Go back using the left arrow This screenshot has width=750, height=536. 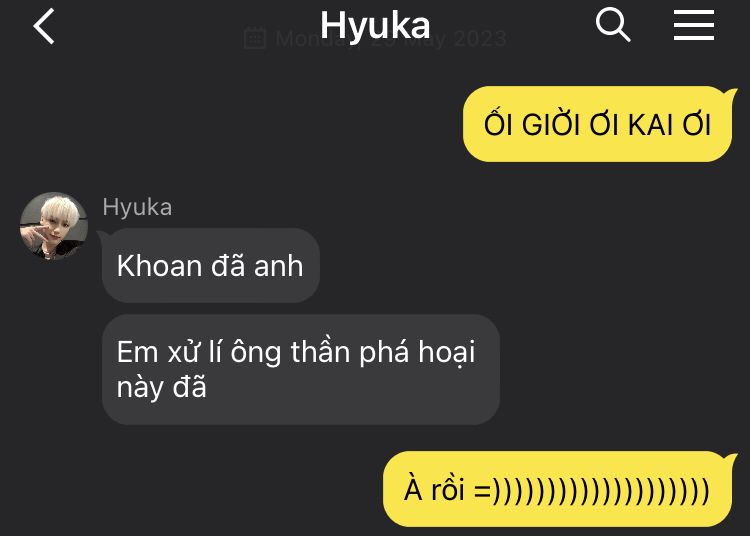pyautogui.click(x=44, y=27)
